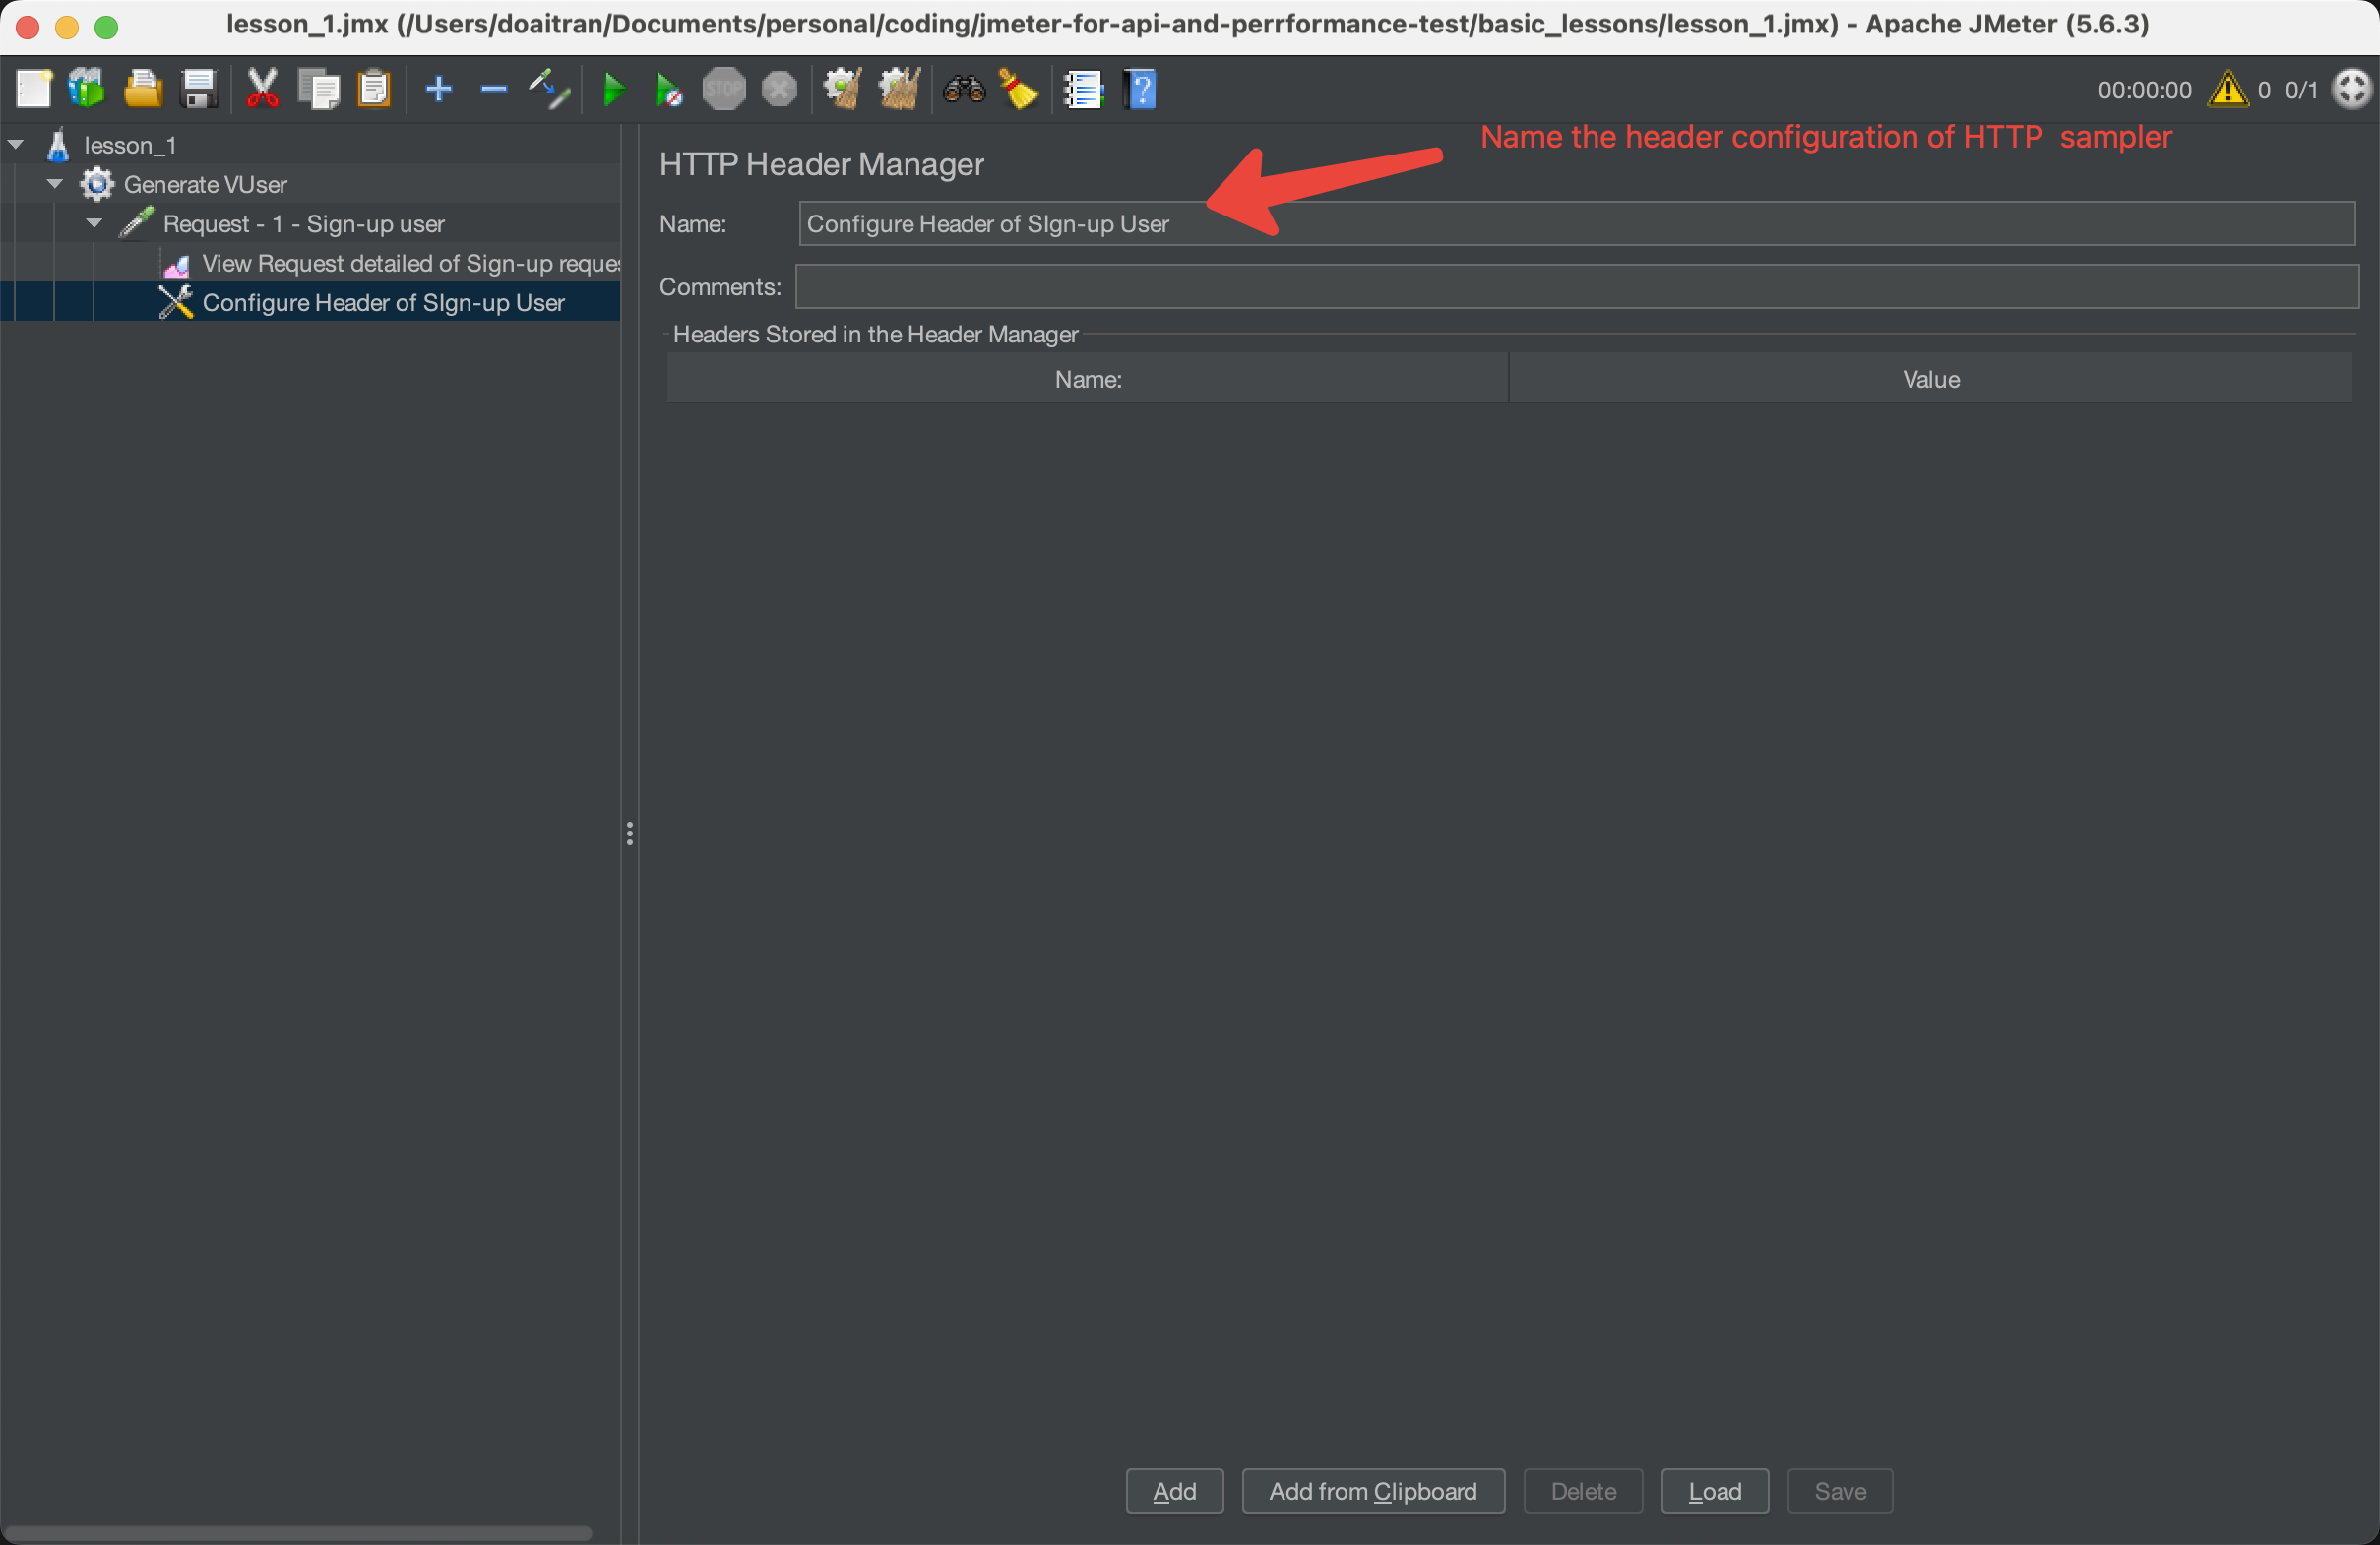The height and width of the screenshot is (1545, 2380).
Task: Click the split pane divider handle
Action: pos(629,833)
